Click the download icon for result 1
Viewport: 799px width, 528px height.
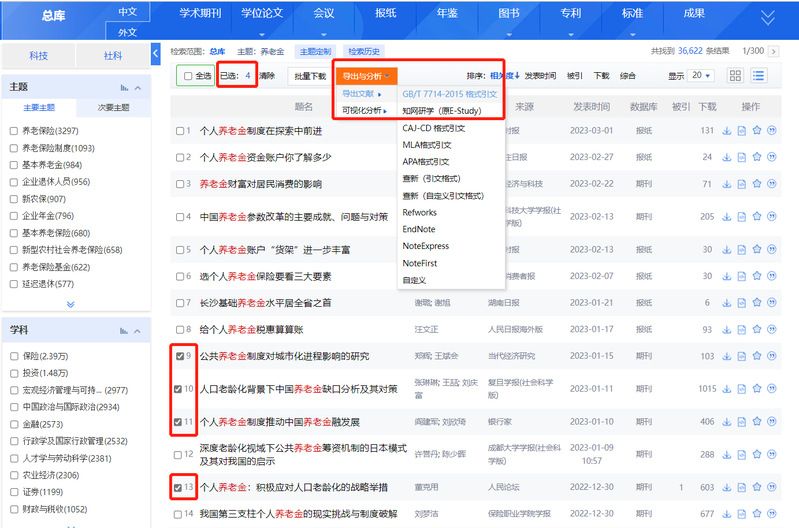(727, 131)
